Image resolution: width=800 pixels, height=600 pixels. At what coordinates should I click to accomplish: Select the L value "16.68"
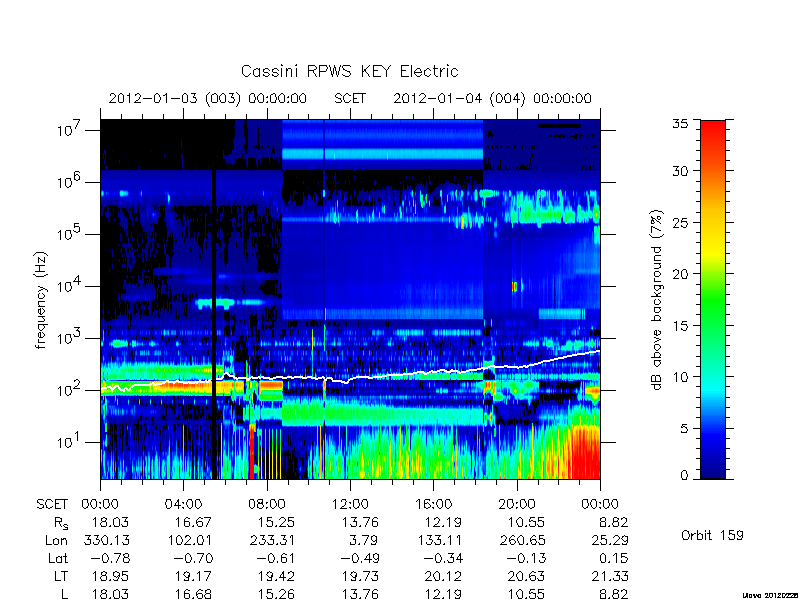point(193,594)
